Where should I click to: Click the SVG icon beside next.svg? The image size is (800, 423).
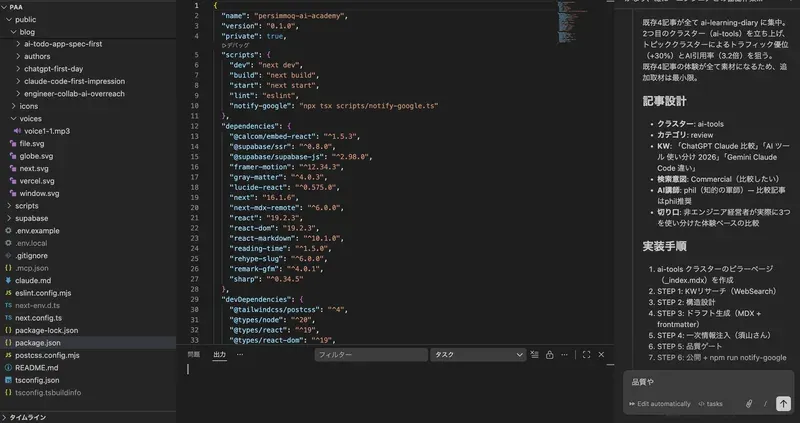tap(13, 168)
